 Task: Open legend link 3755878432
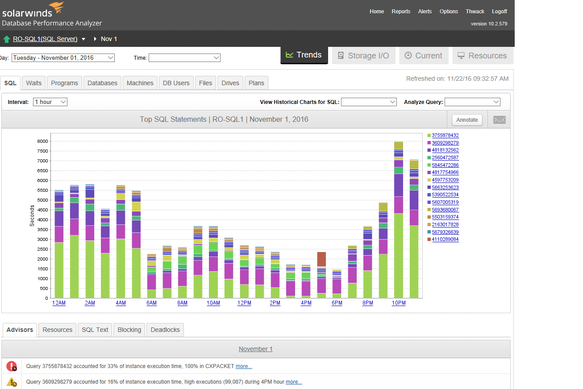tap(445, 135)
